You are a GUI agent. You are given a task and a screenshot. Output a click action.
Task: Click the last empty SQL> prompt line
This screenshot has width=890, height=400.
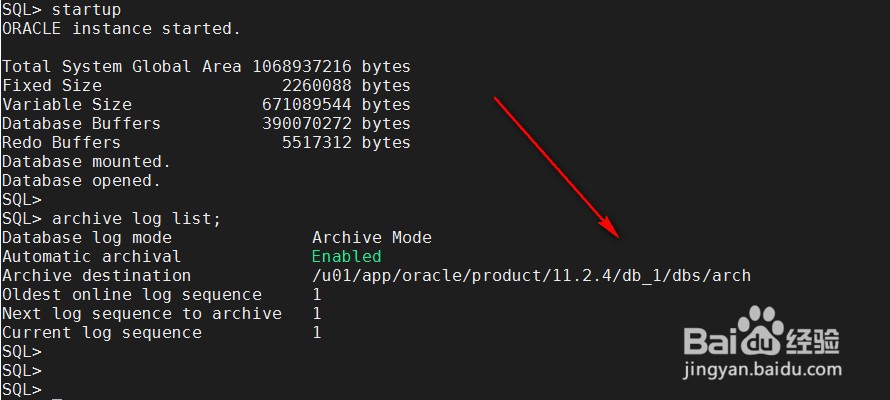click(x=22, y=390)
